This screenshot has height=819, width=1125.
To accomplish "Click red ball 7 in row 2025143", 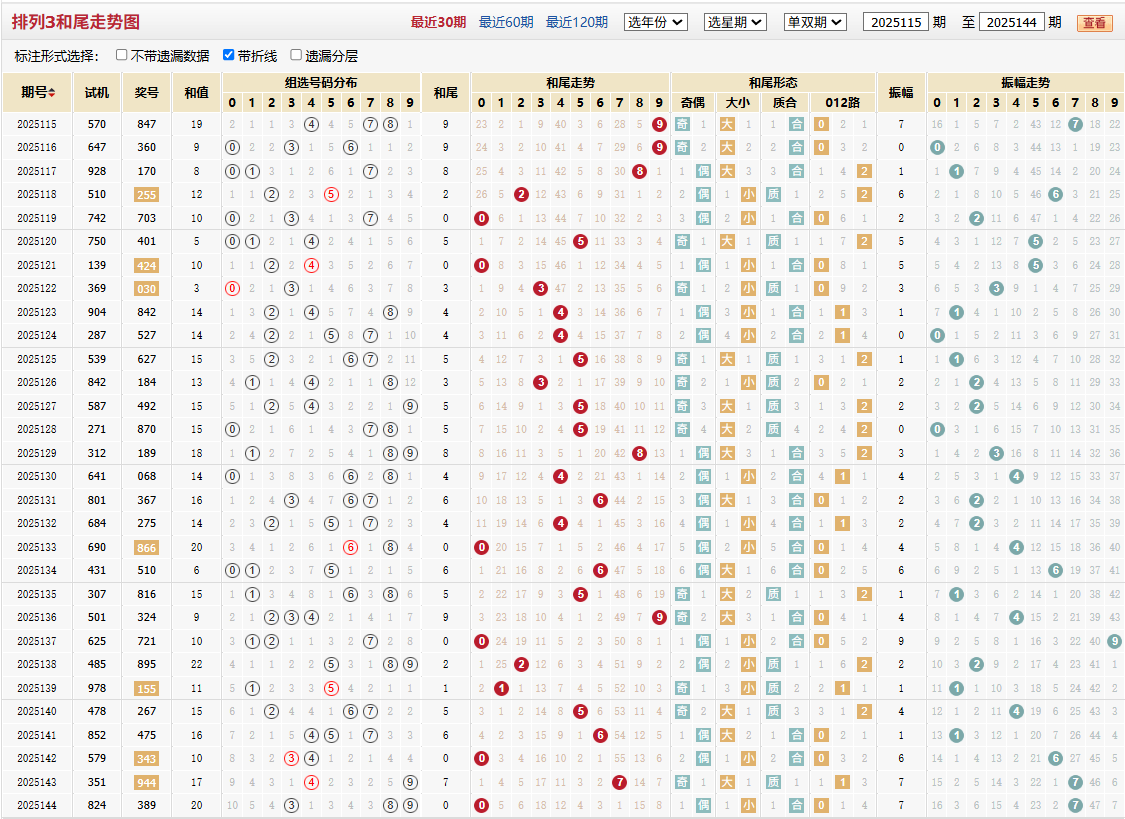I will point(620,782).
